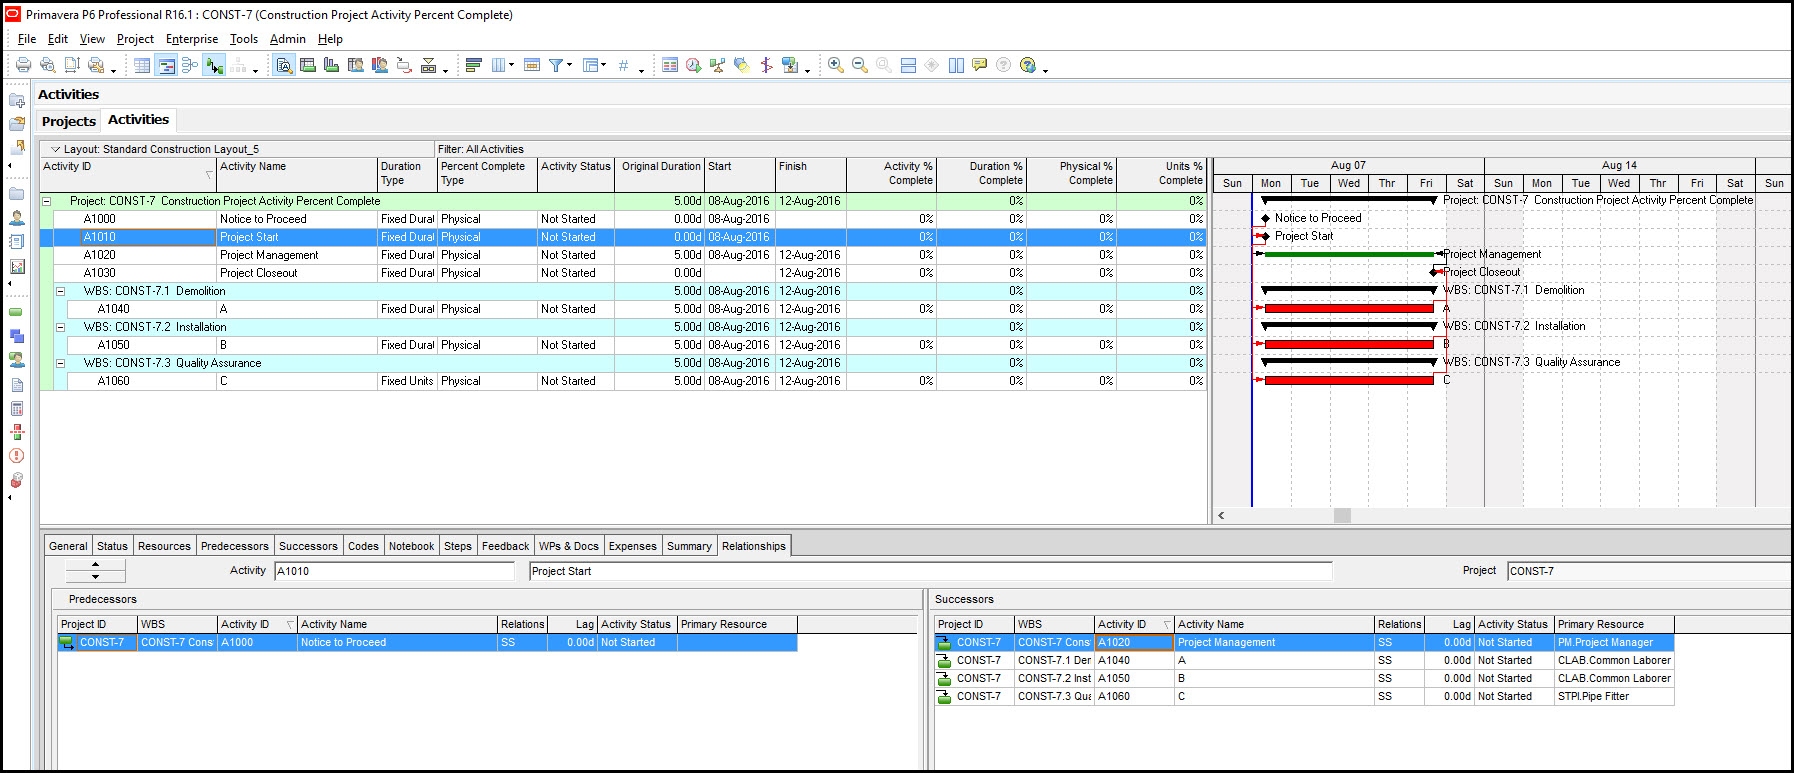Screen dimensions: 1794x773
Task: Toggle Activity Usage Spreadsheet bottom layout
Action: point(308,65)
